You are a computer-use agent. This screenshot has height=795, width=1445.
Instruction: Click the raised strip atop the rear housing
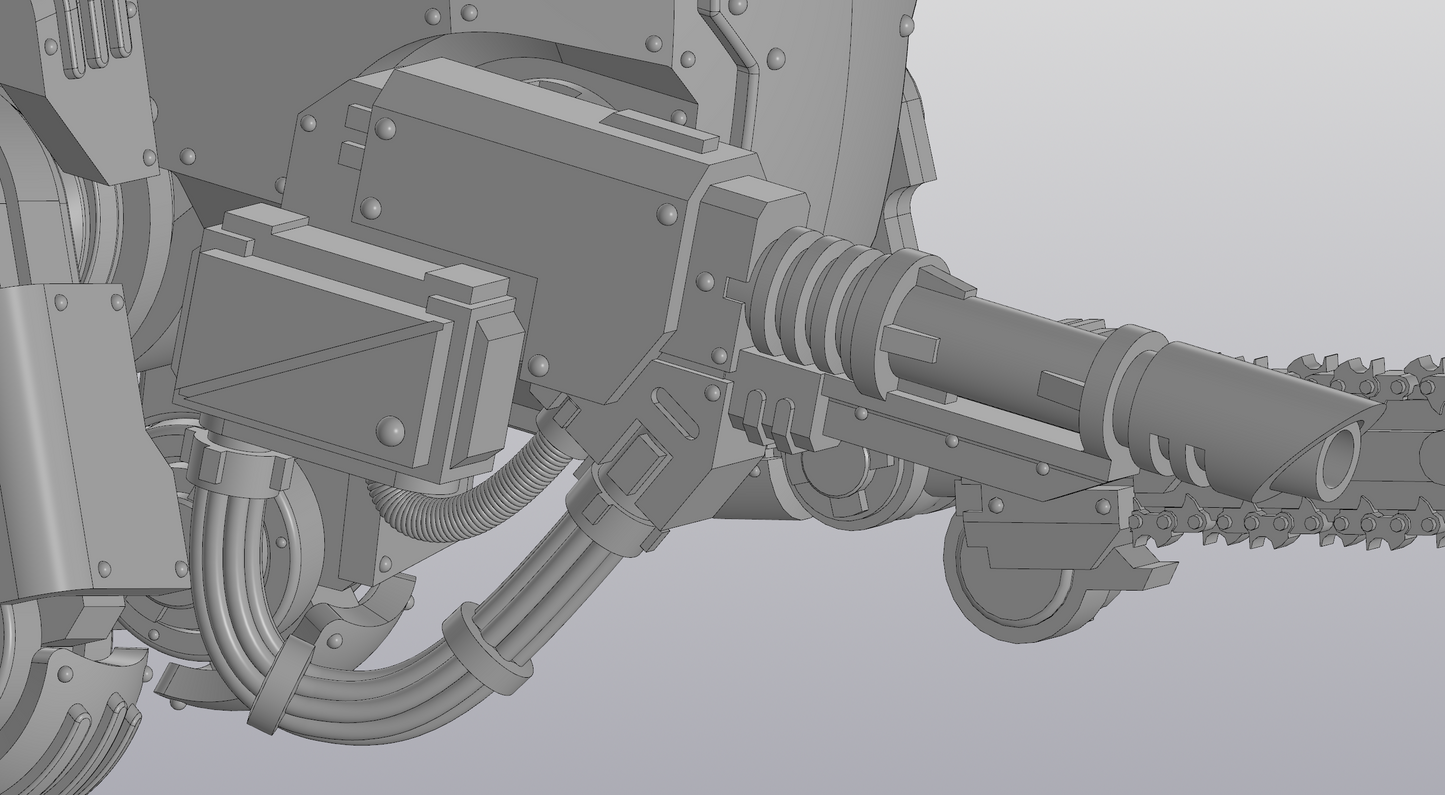tap(660, 132)
